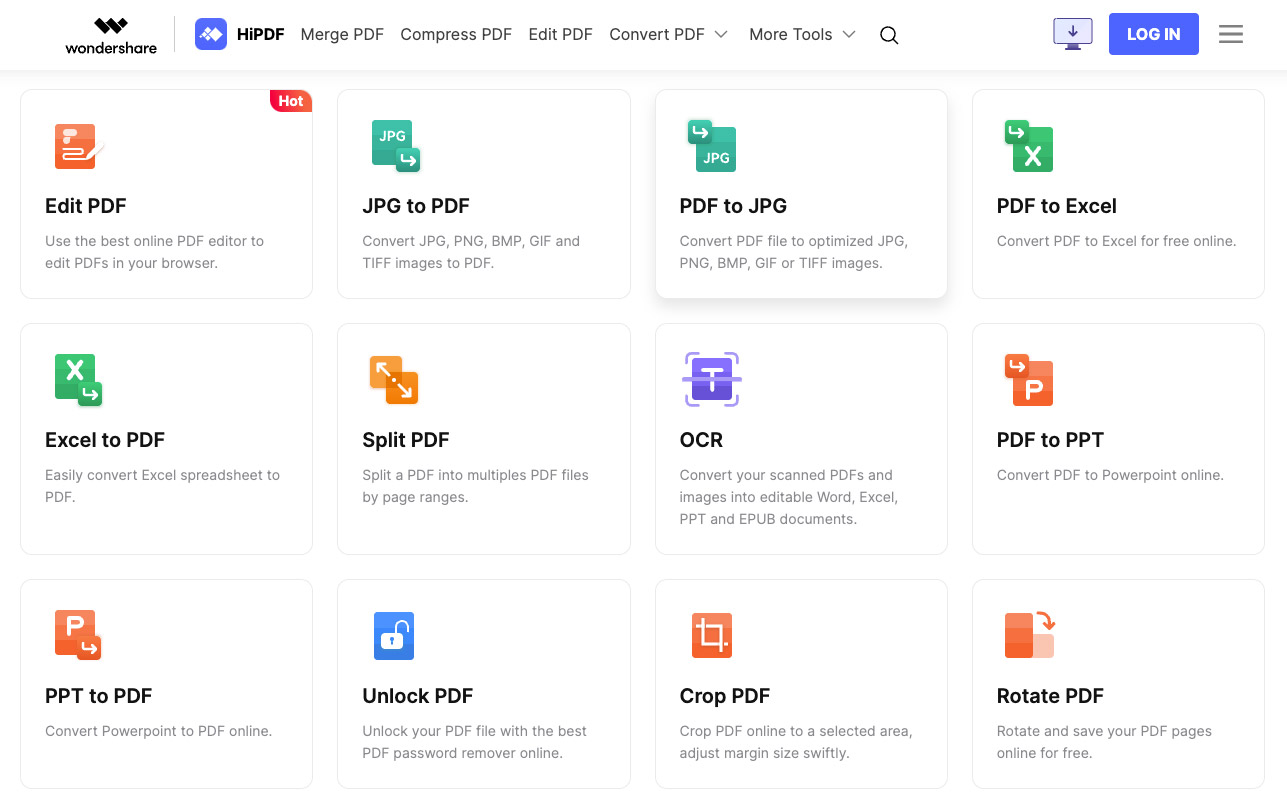Image resolution: width=1287 pixels, height=804 pixels.
Task: Open the Edit PDF tool icon
Action: tap(78, 146)
